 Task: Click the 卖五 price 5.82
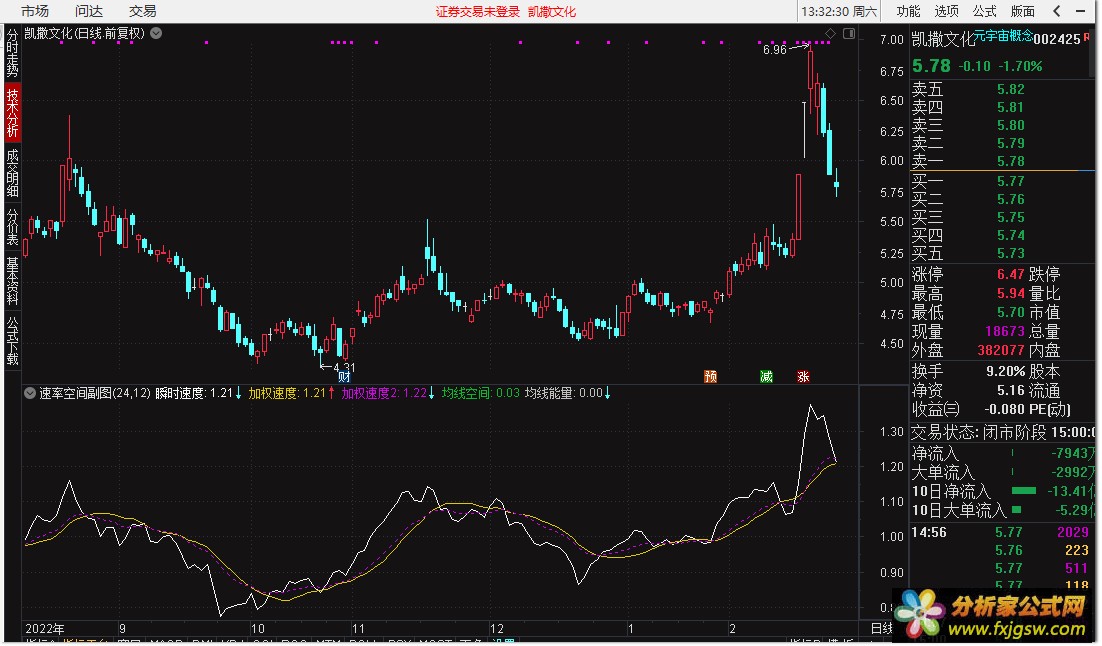coord(1011,89)
